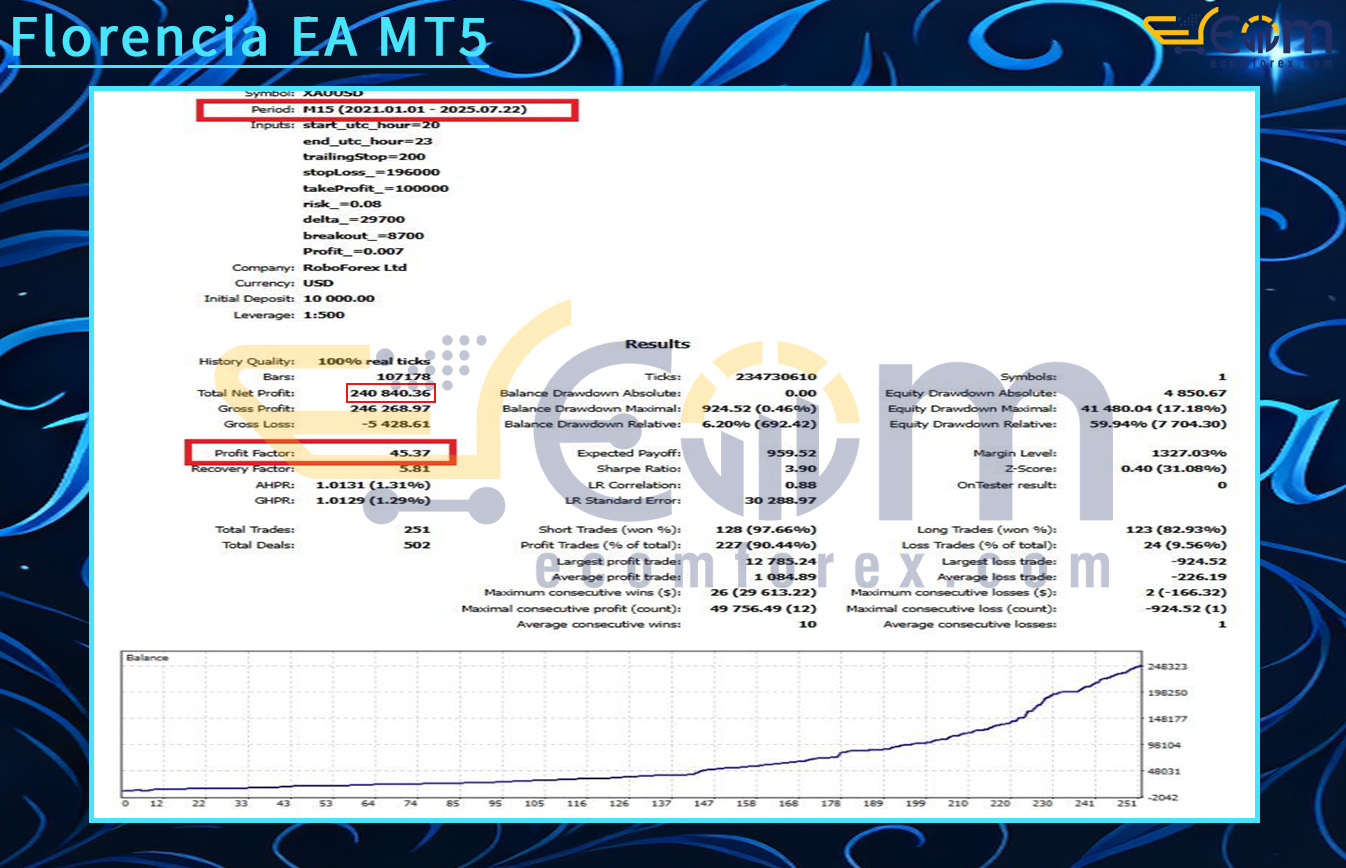Click the start_utc_hour=20 input line
1346x868 pixels.
click(371, 125)
